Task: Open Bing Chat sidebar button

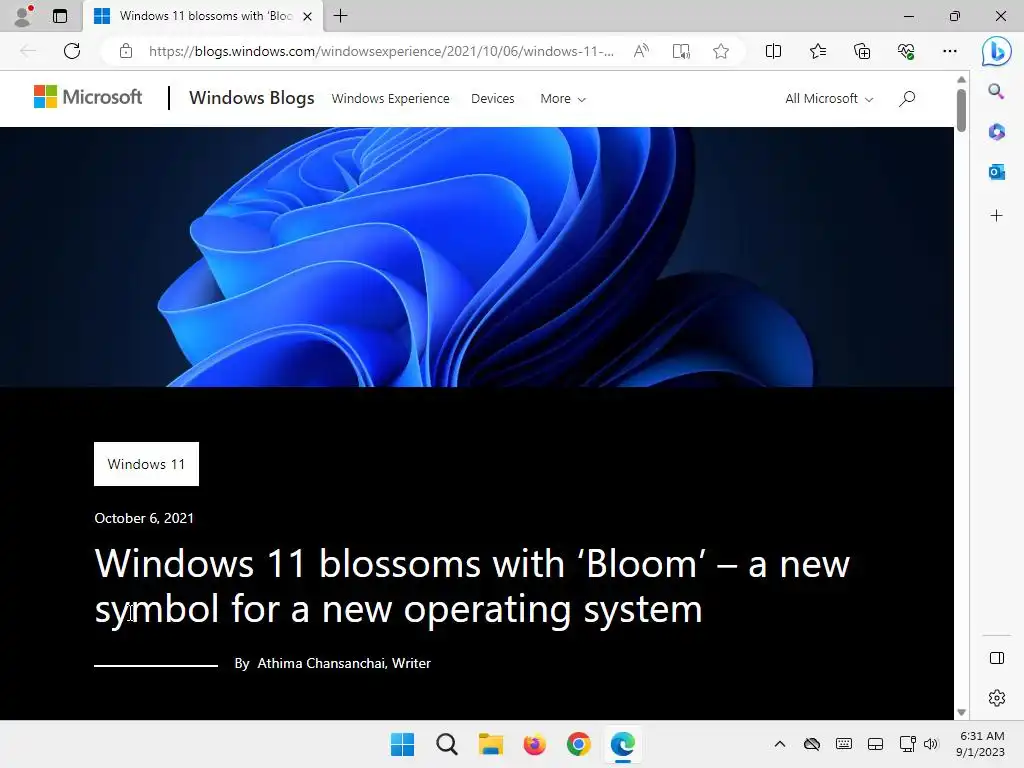Action: [997, 51]
